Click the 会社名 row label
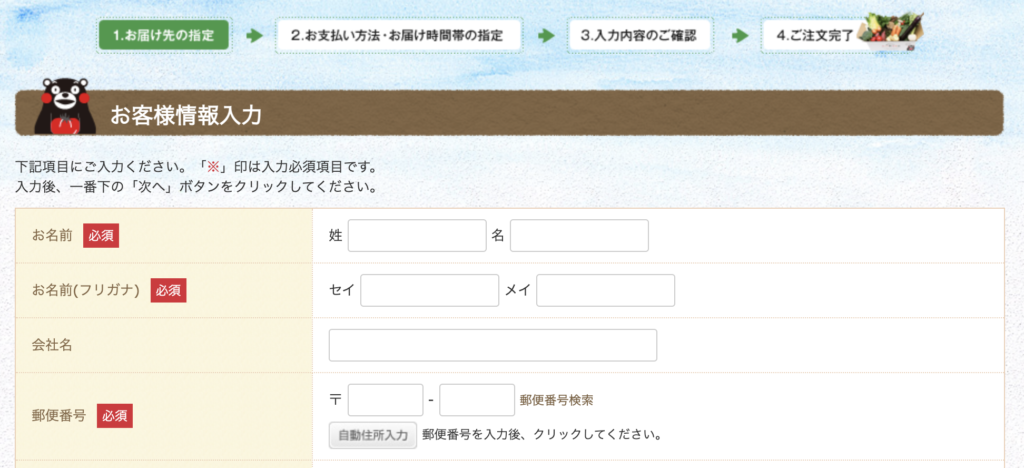Image resolution: width=1024 pixels, height=468 pixels. click(52, 345)
